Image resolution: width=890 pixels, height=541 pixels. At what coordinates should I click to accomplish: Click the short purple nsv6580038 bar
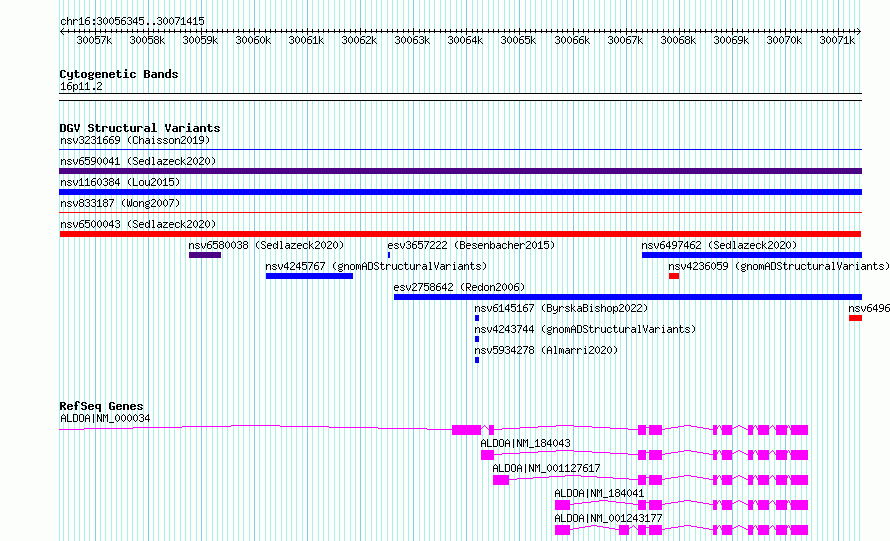[x=205, y=255]
